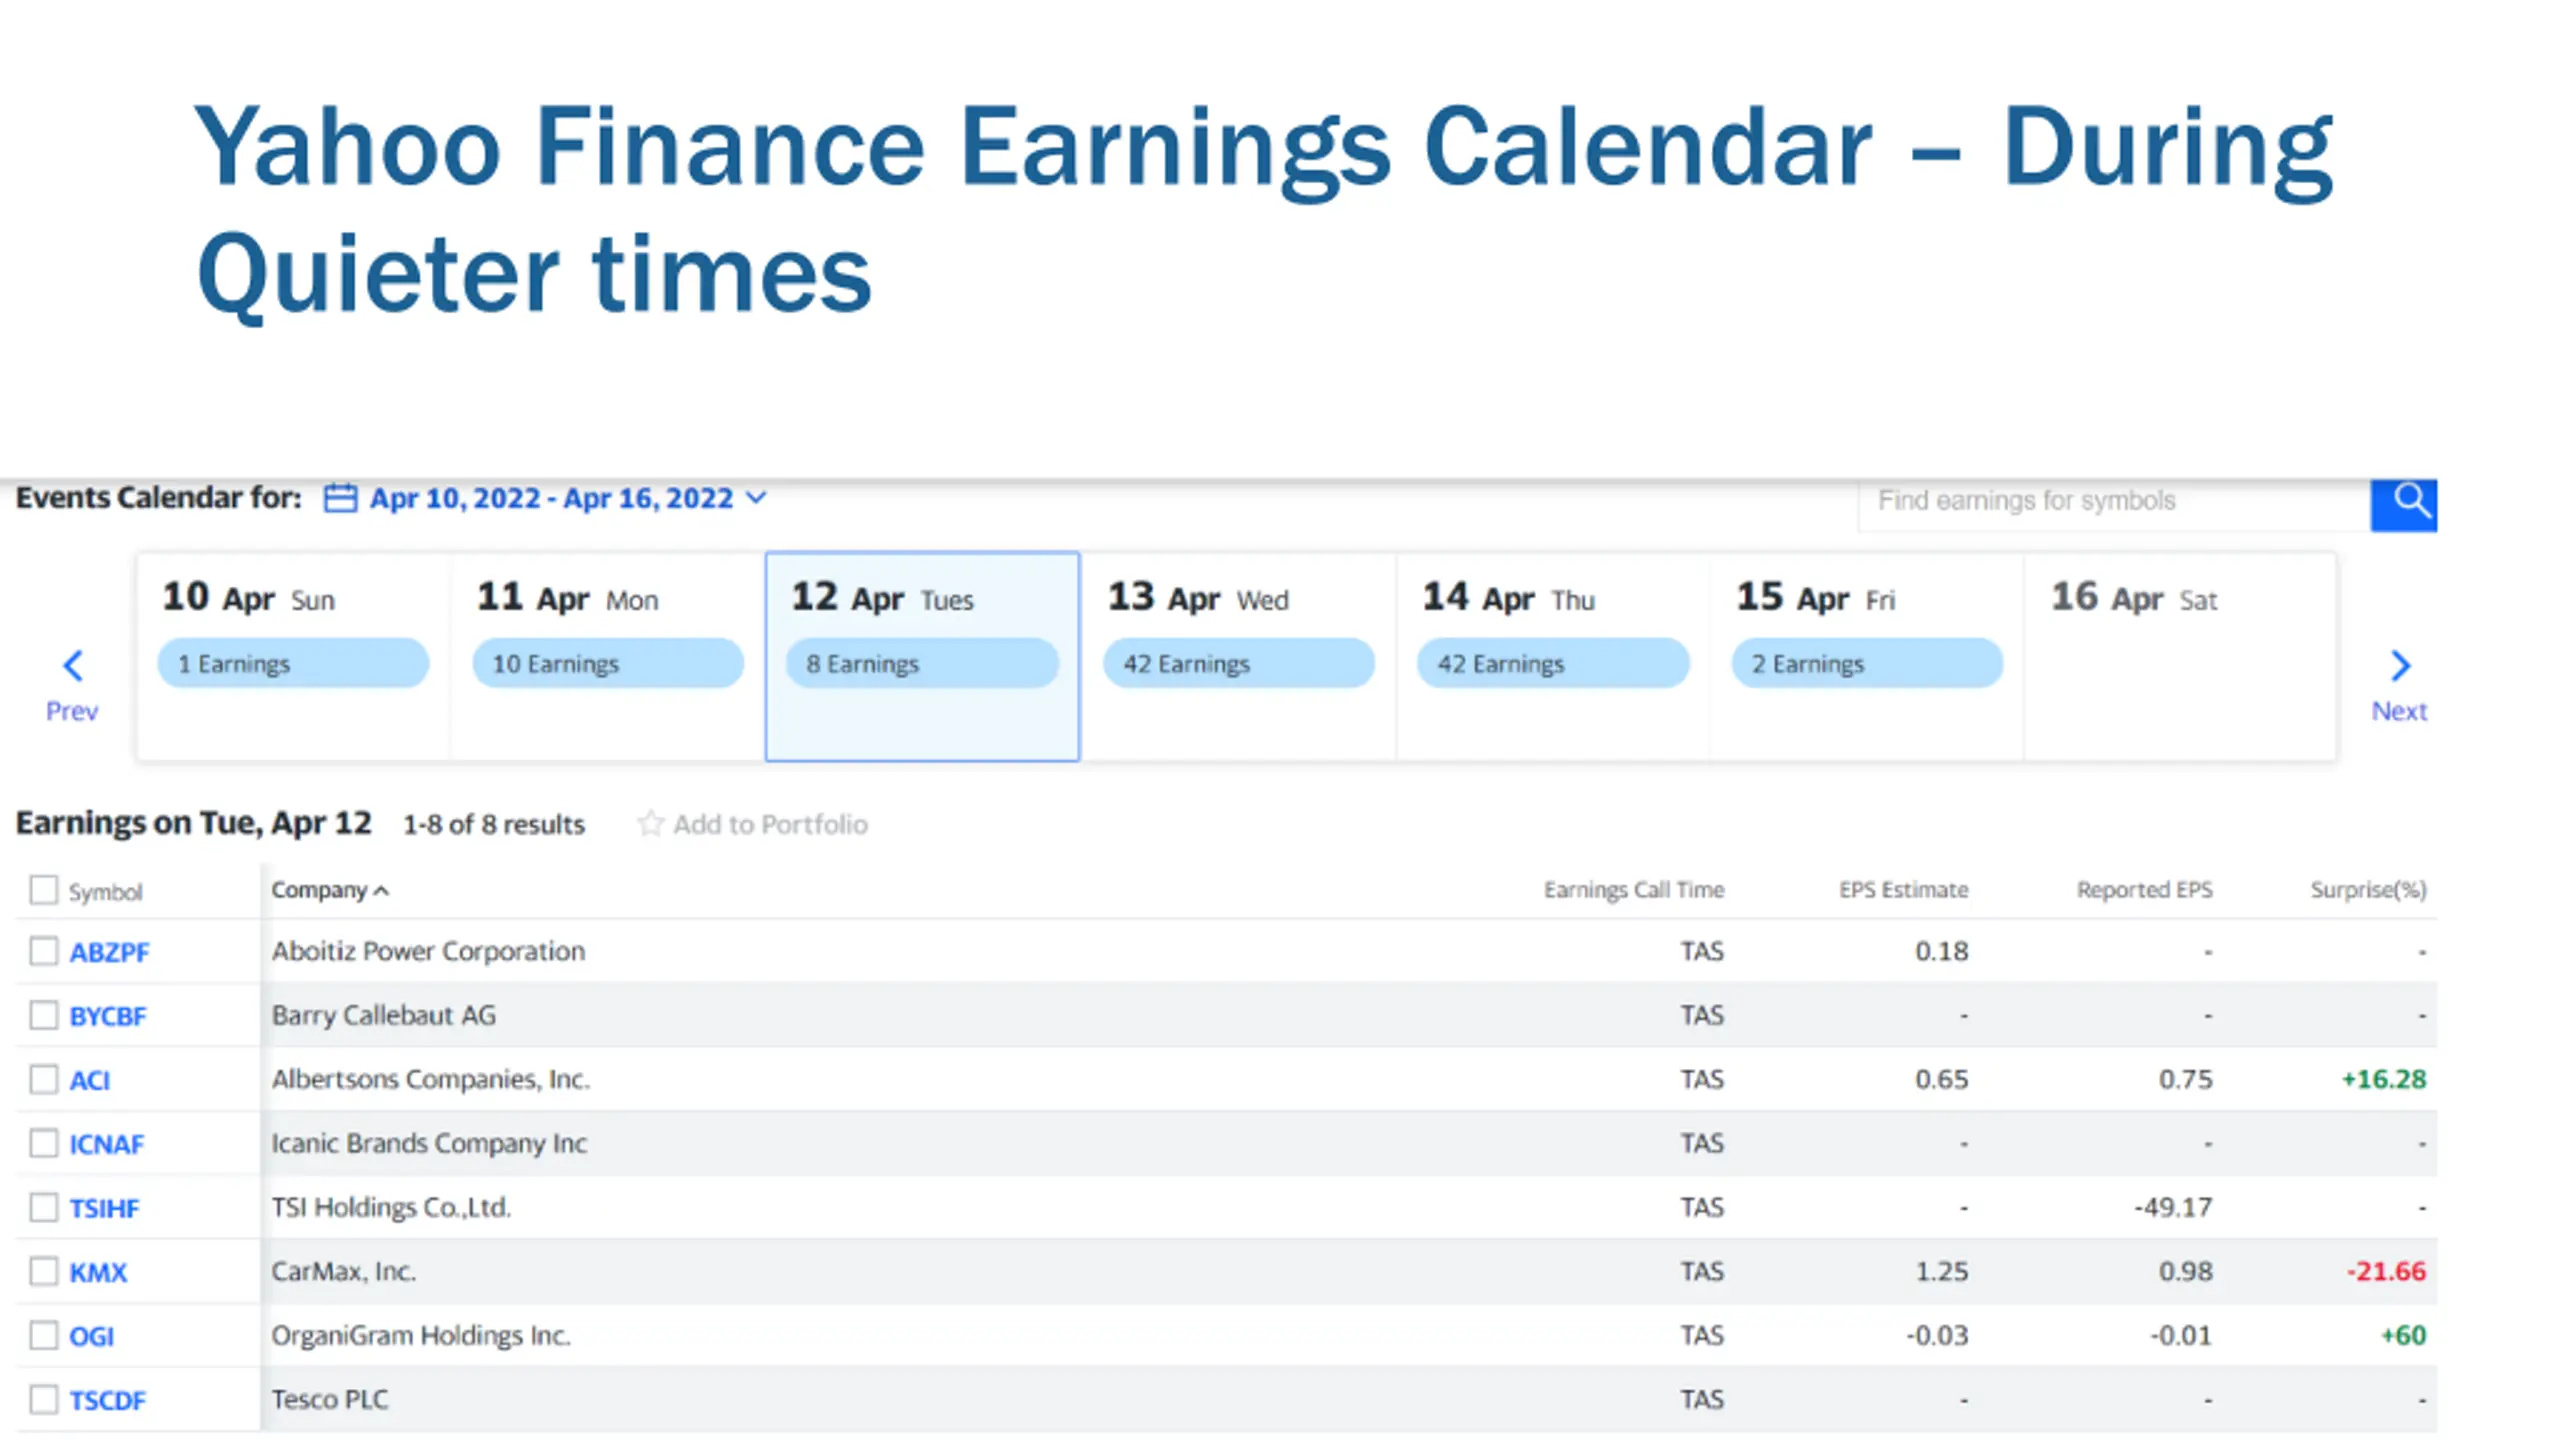Check the BYCBF row checkbox

tap(43, 1015)
